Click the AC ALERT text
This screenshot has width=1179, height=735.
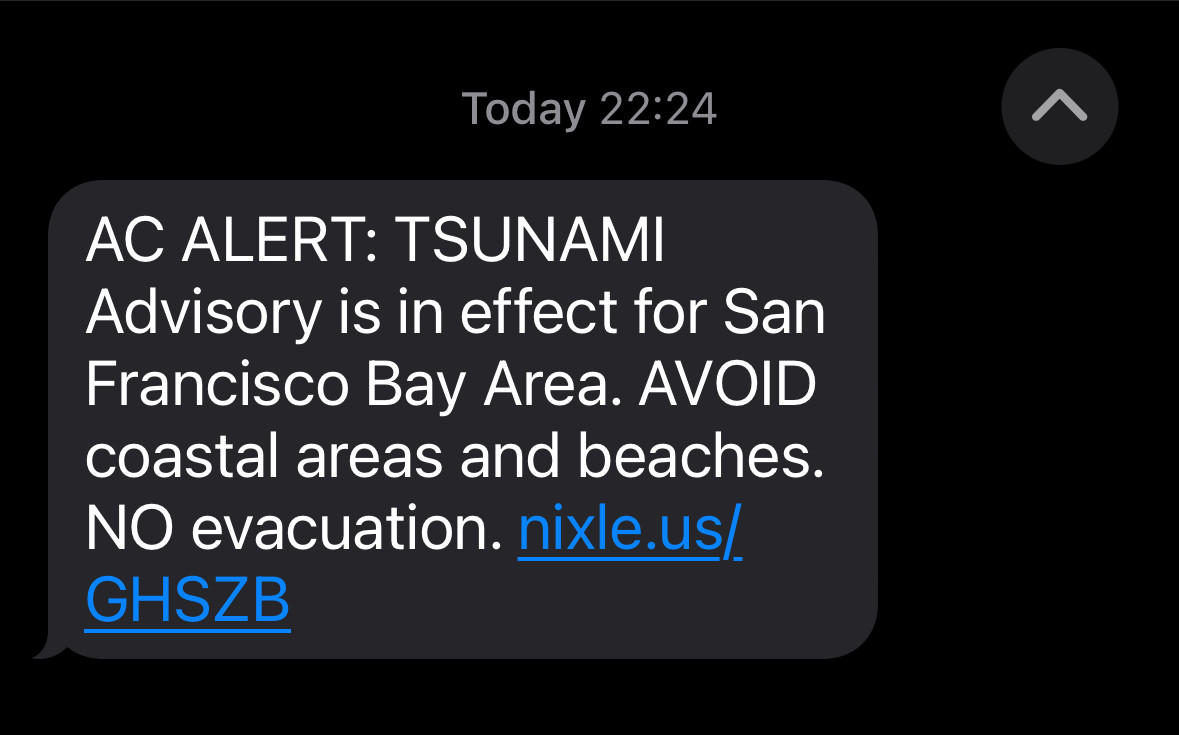point(228,240)
